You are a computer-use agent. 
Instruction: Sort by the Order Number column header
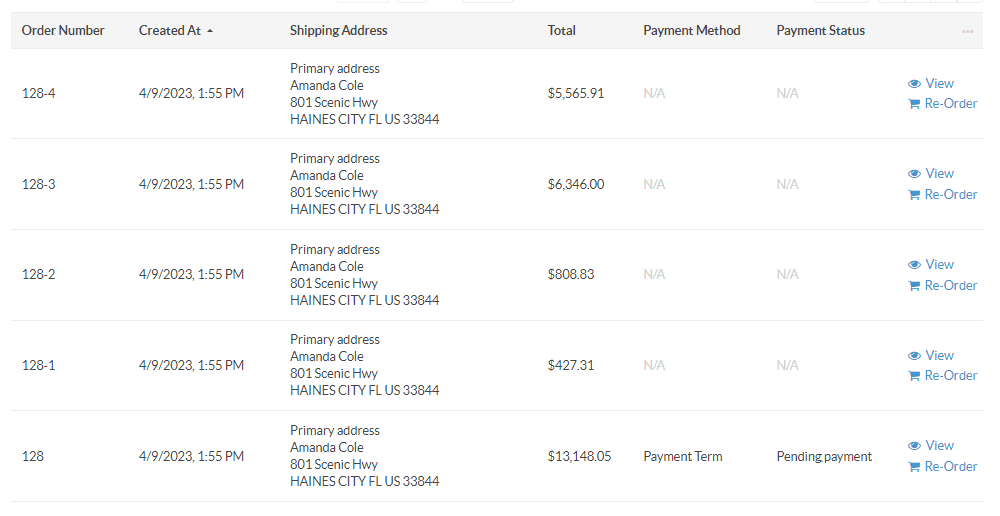(62, 31)
